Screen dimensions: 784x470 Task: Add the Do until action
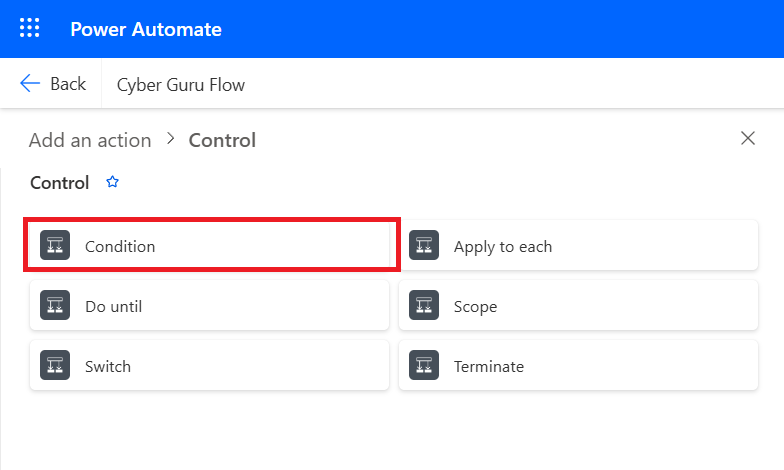pos(210,305)
